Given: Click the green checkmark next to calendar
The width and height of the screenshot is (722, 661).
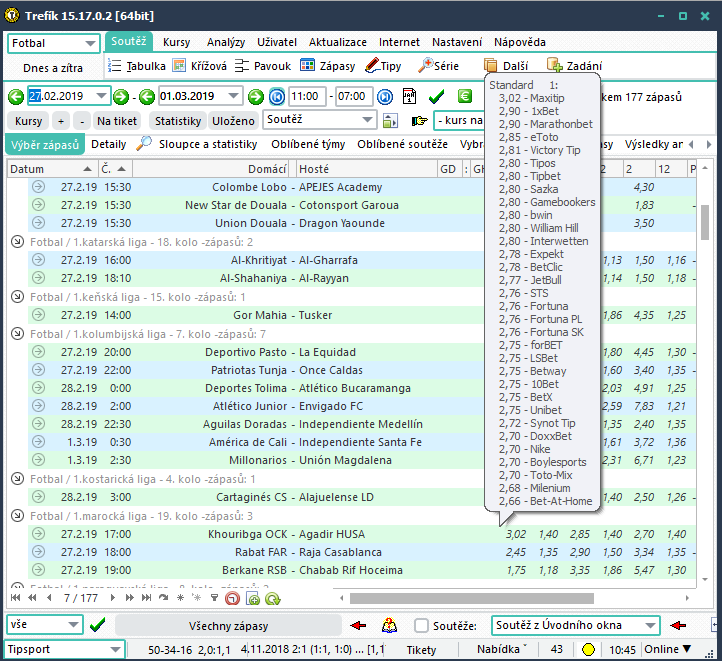Looking at the screenshot, I should (436, 96).
